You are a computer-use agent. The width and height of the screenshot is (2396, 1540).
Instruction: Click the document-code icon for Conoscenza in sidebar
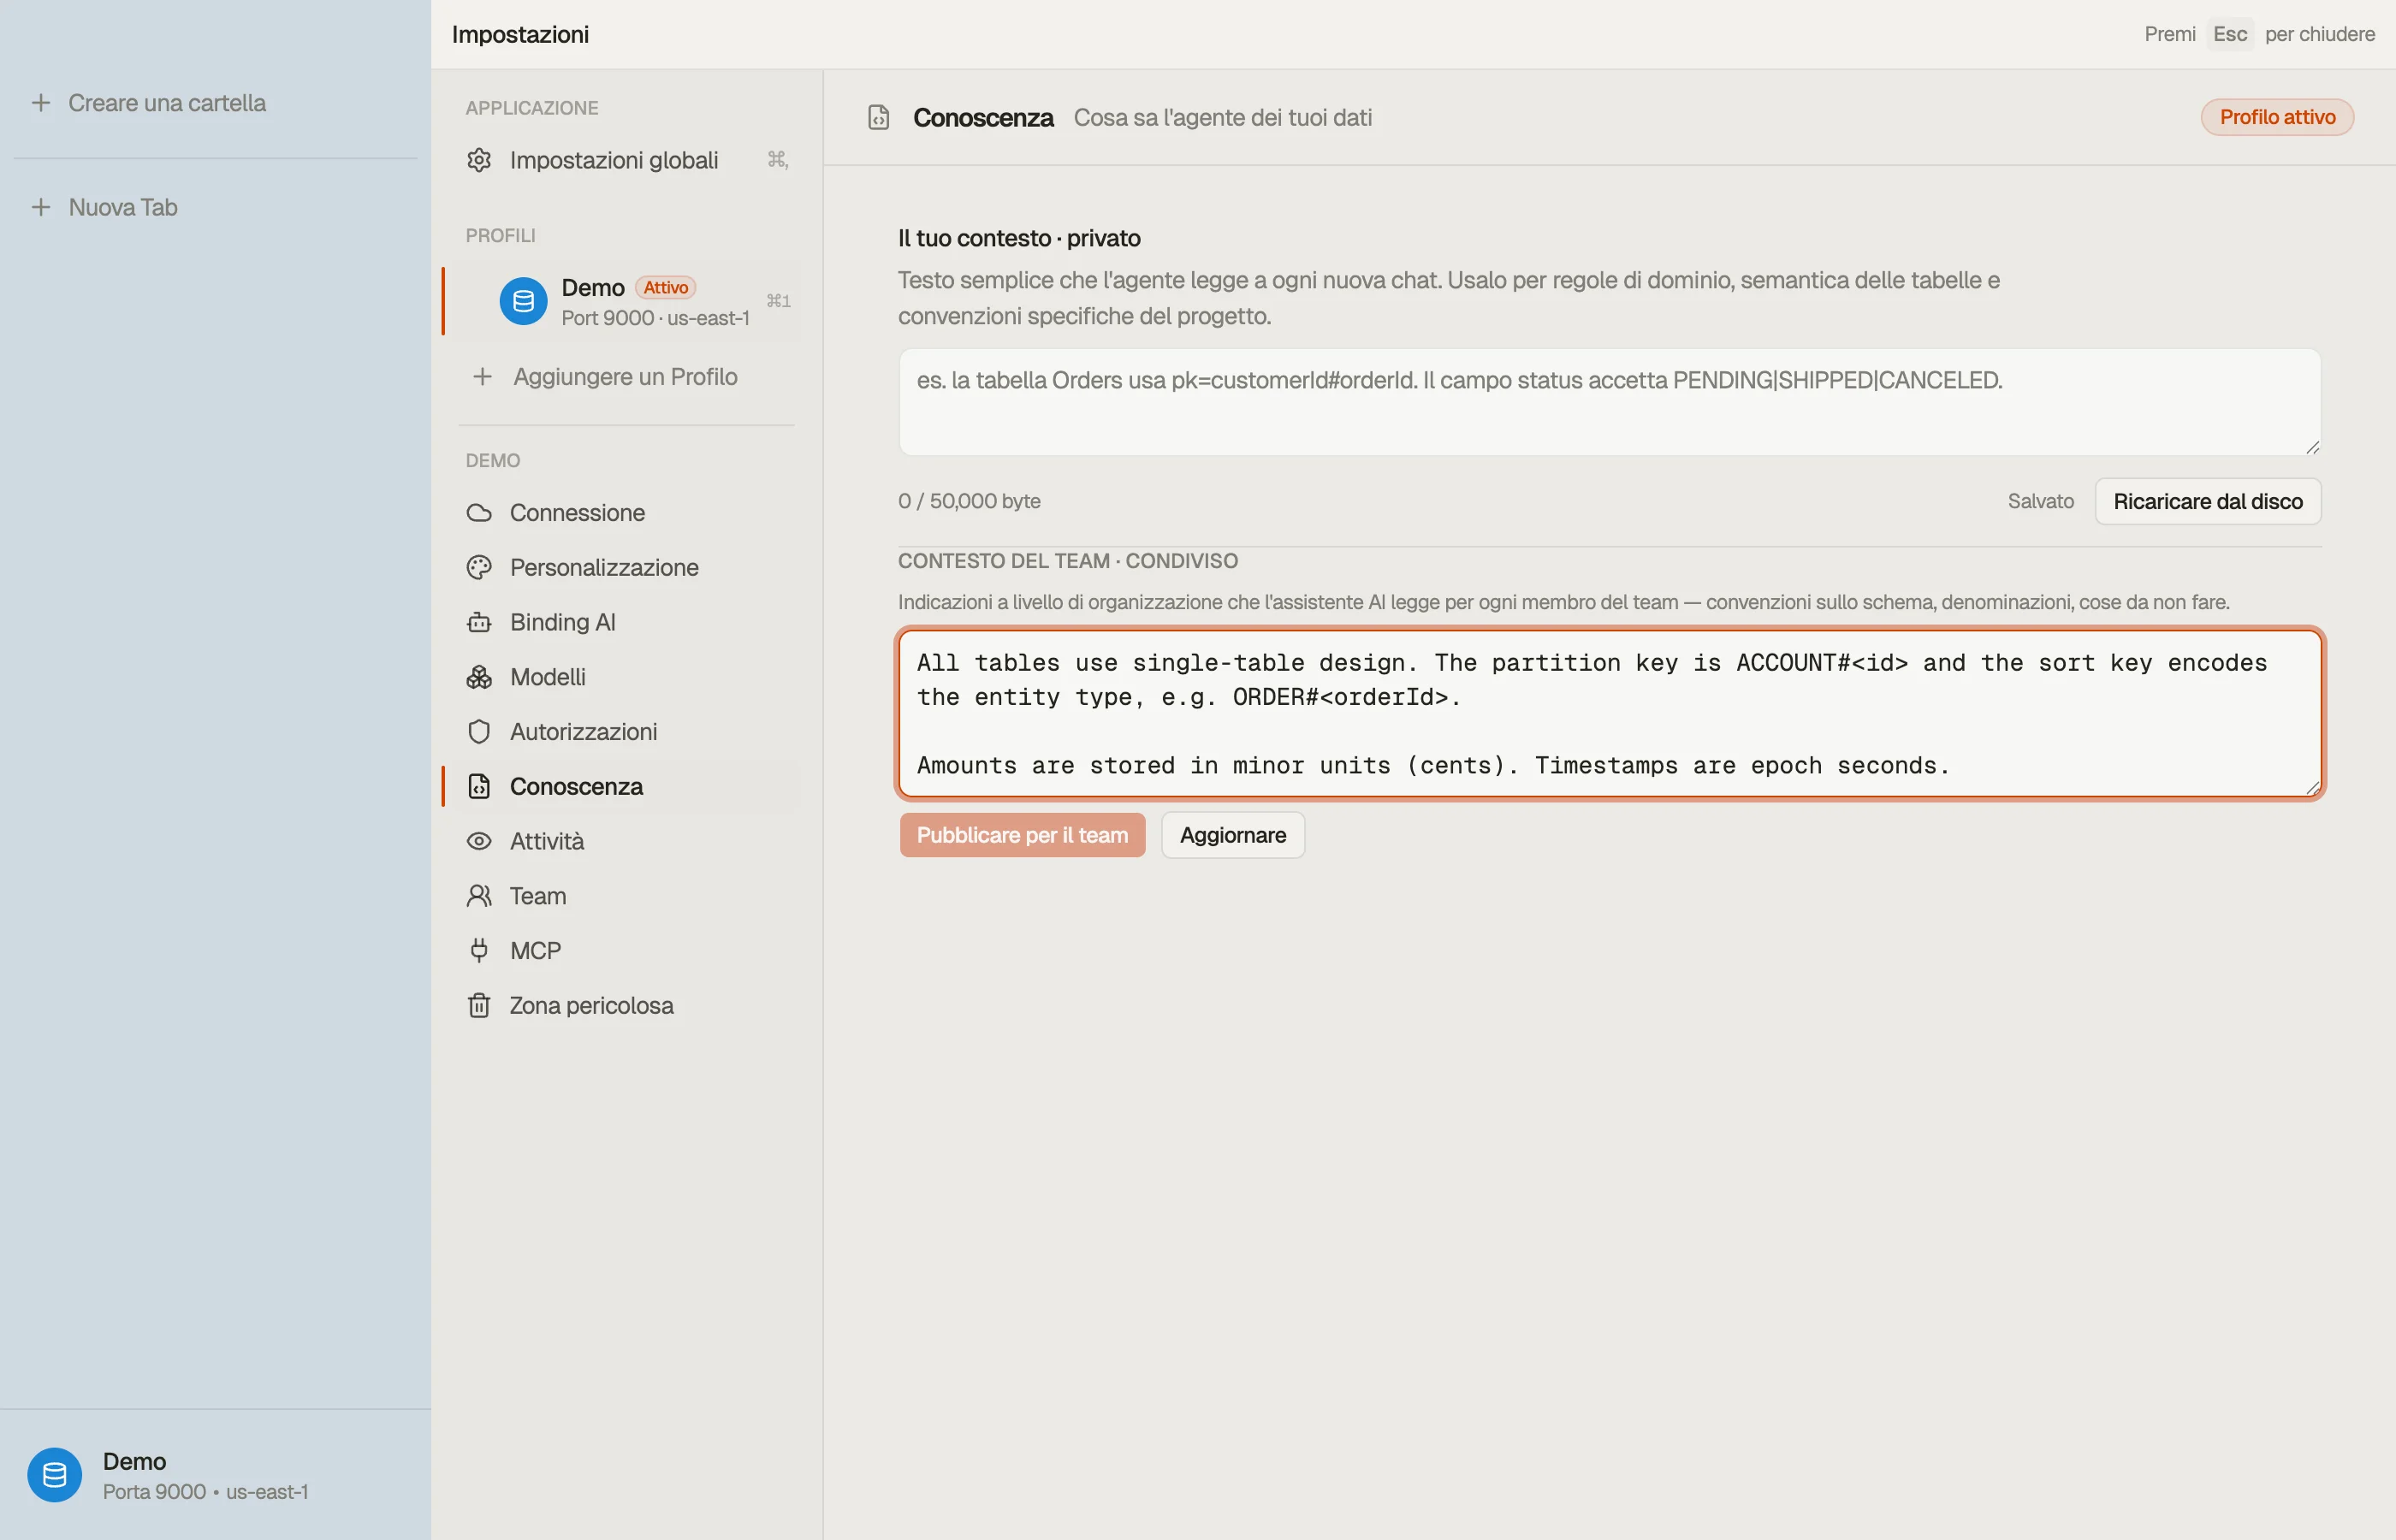[x=479, y=787]
